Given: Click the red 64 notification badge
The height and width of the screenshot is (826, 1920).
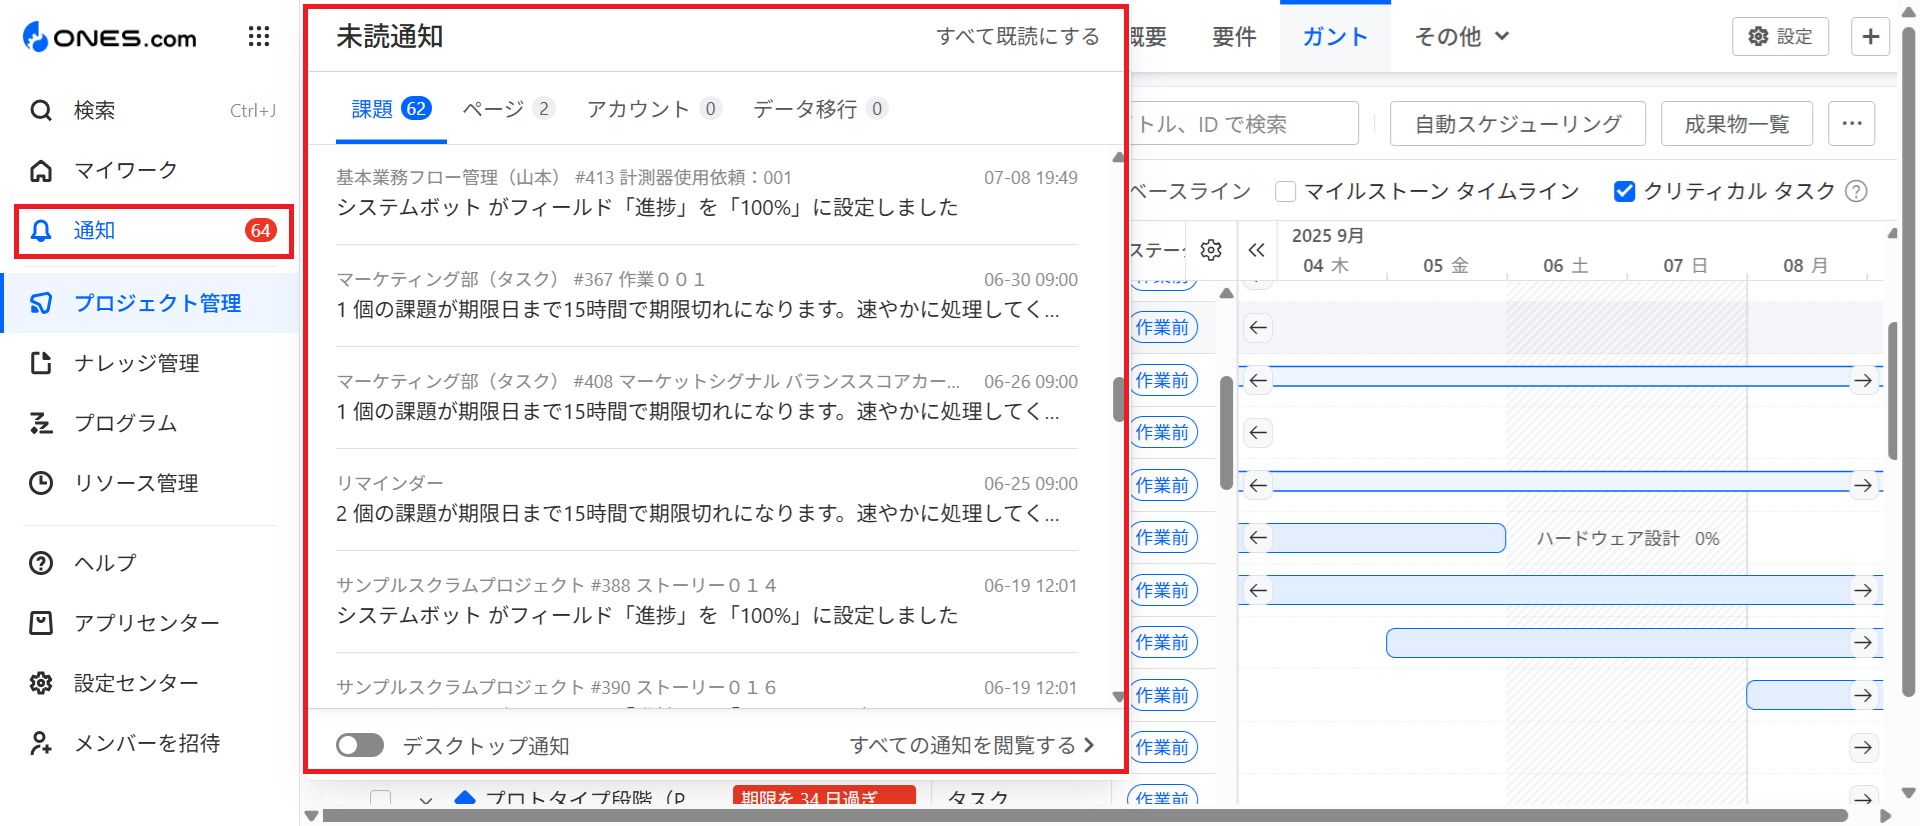Looking at the screenshot, I should pyautogui.click(x=260, y=231).
